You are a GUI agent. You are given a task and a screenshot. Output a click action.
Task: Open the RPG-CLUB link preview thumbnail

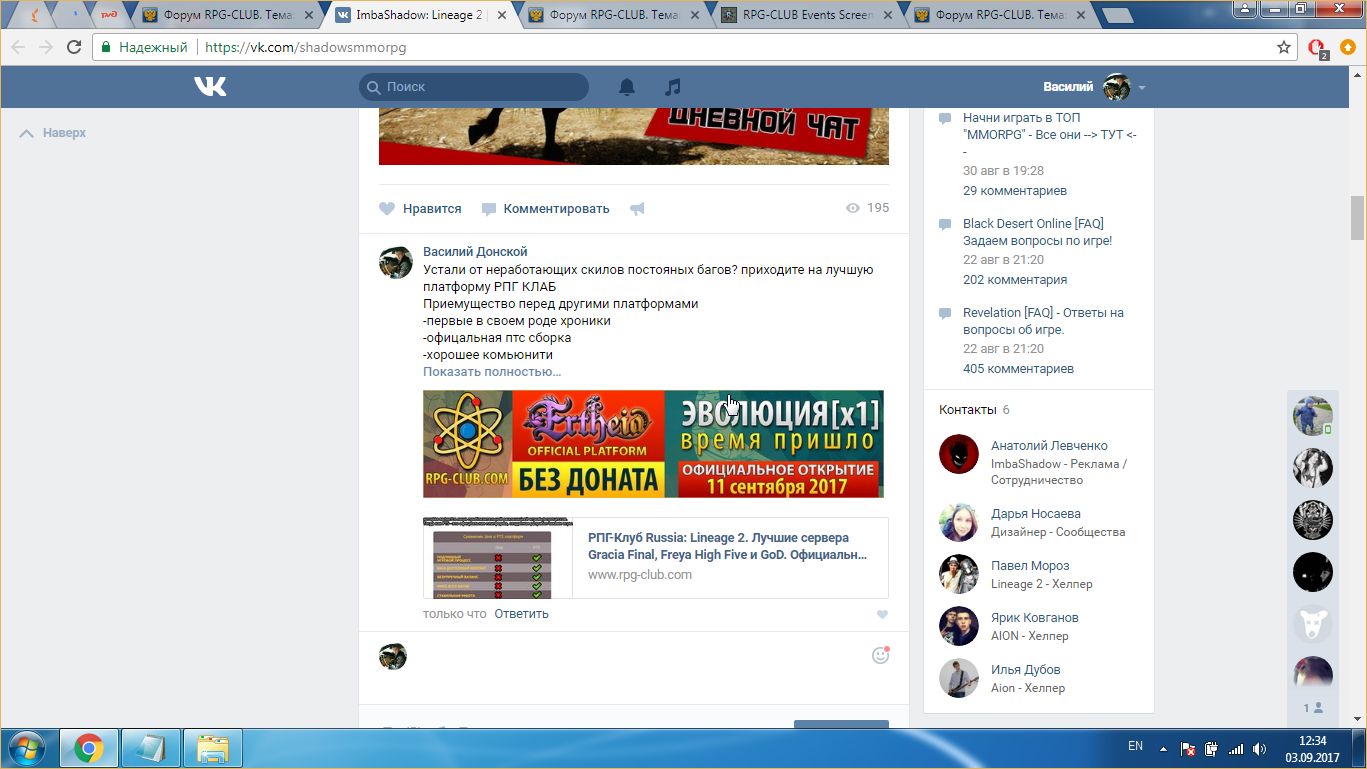498,558
